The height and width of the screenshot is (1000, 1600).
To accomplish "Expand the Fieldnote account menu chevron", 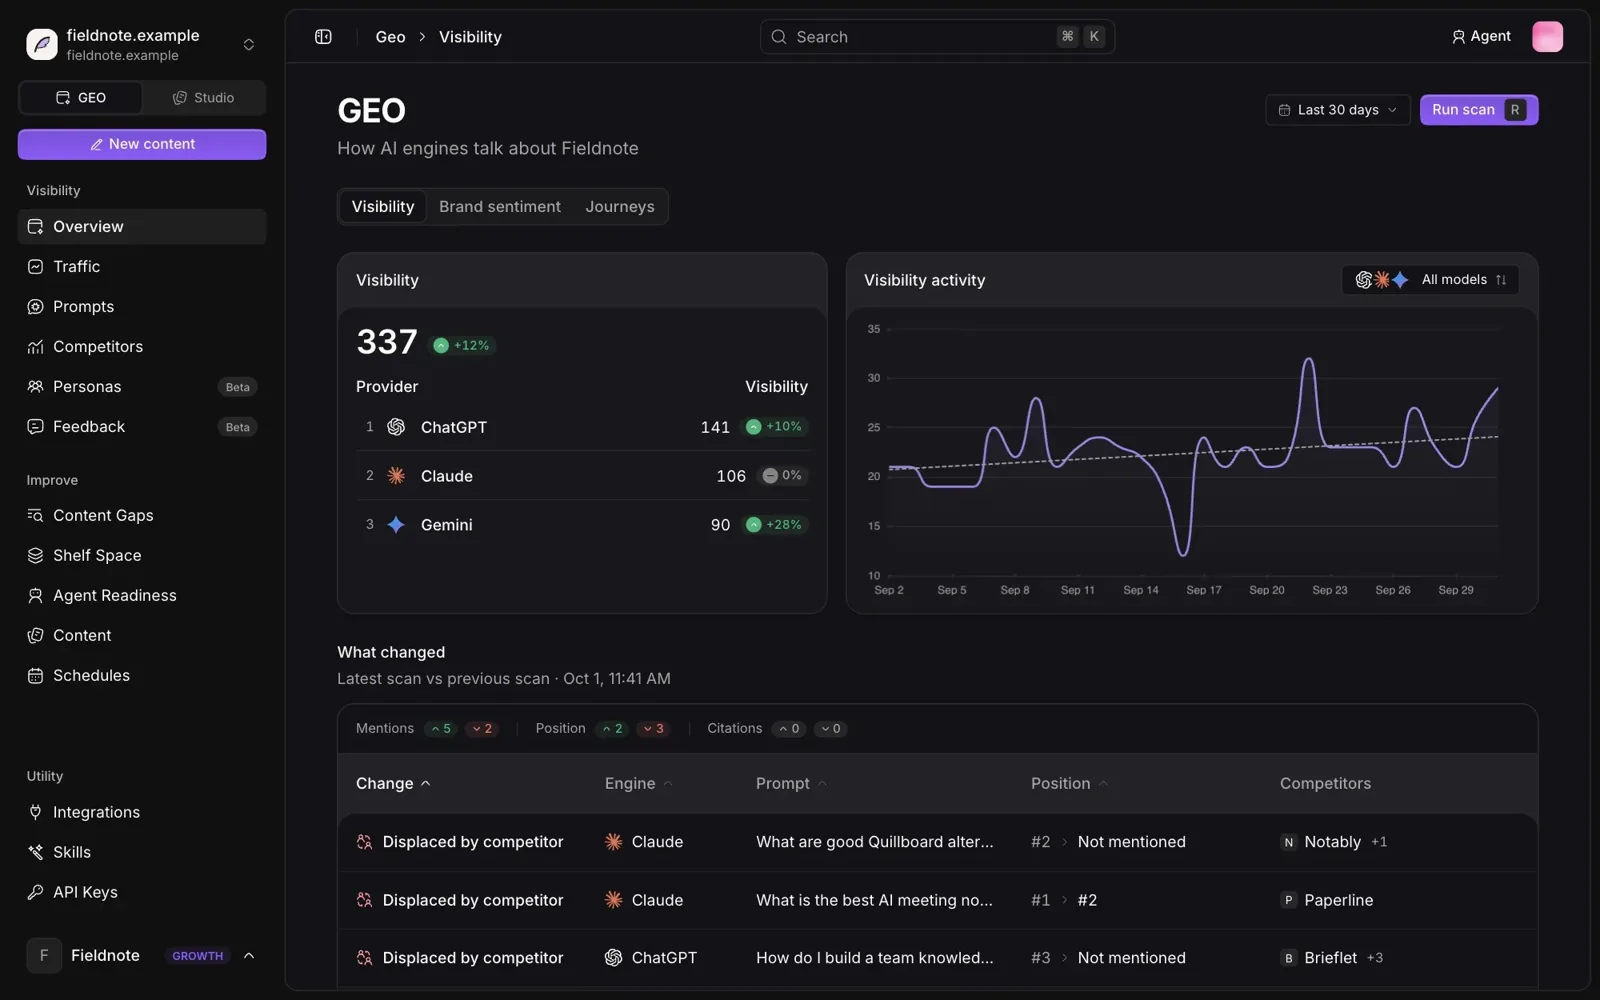I will [x=249, y=956].
